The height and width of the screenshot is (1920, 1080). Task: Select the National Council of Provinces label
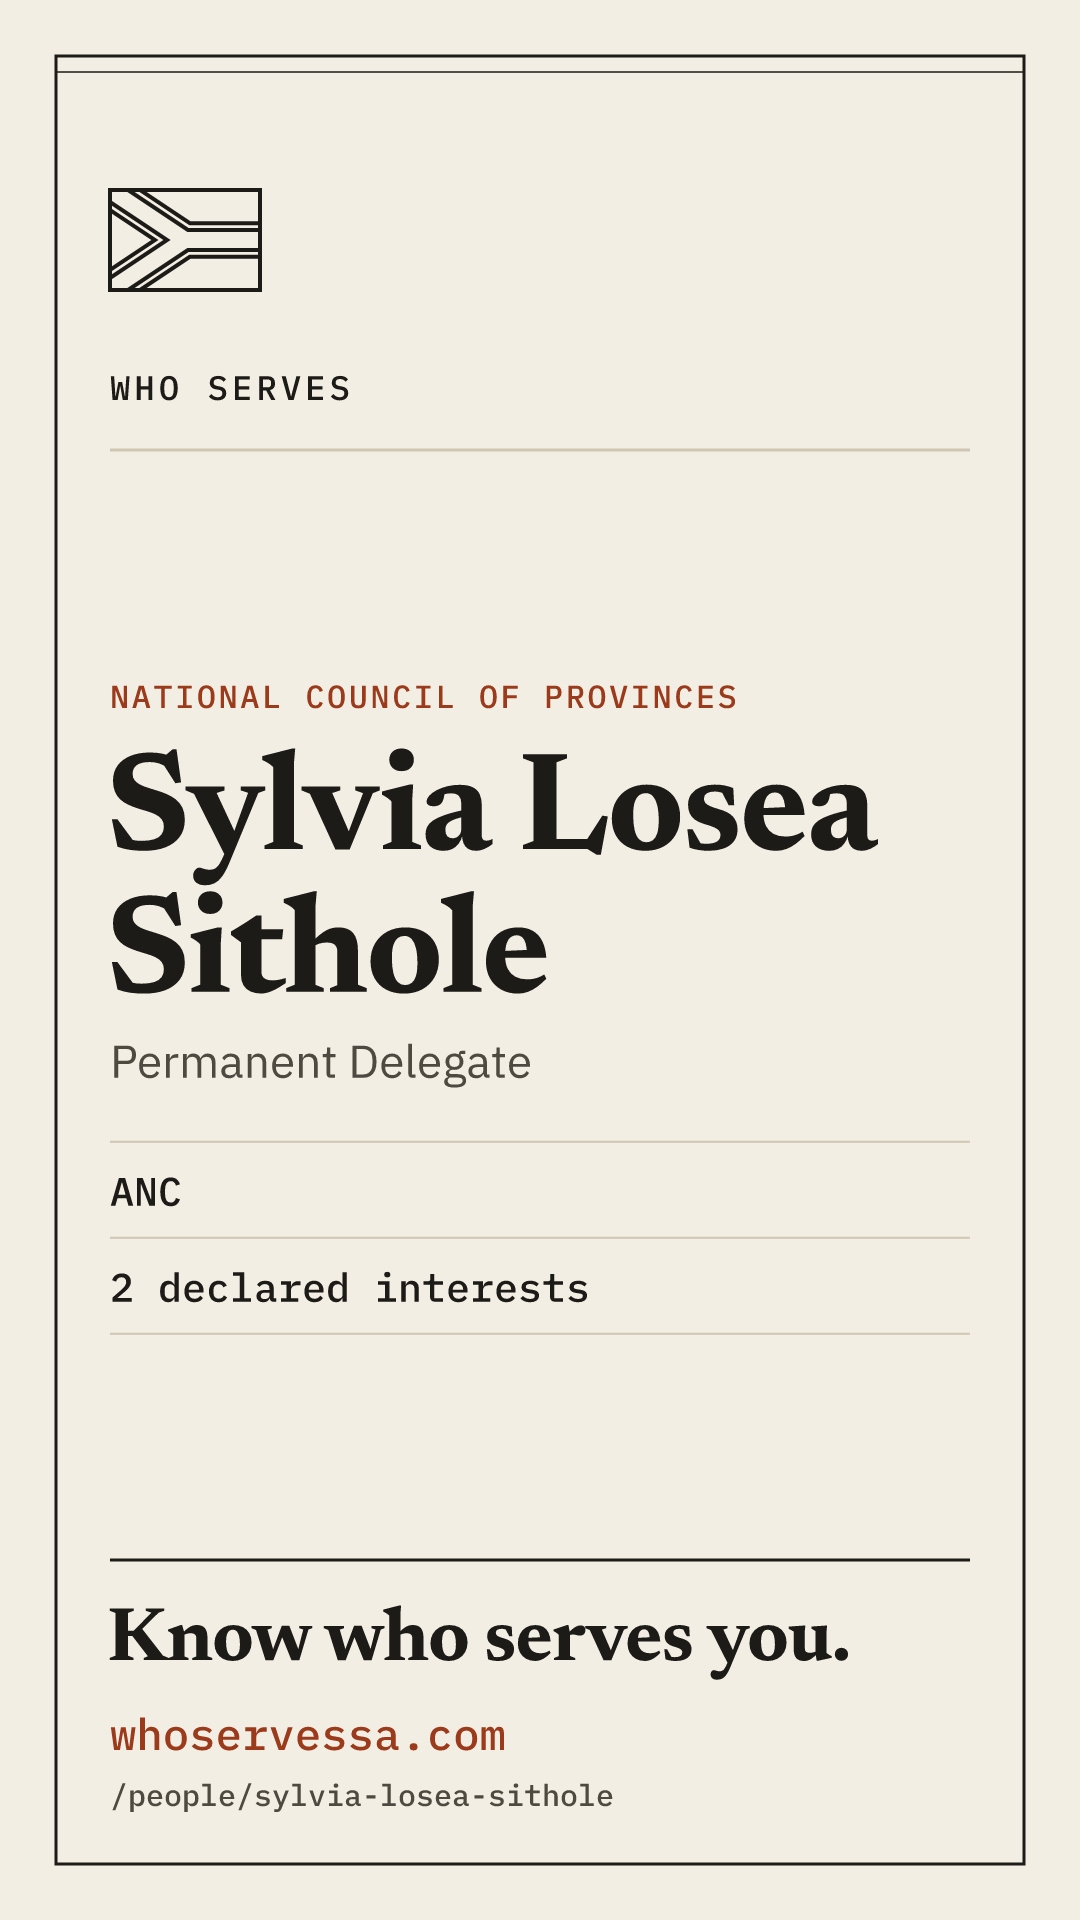coord(424,697)
